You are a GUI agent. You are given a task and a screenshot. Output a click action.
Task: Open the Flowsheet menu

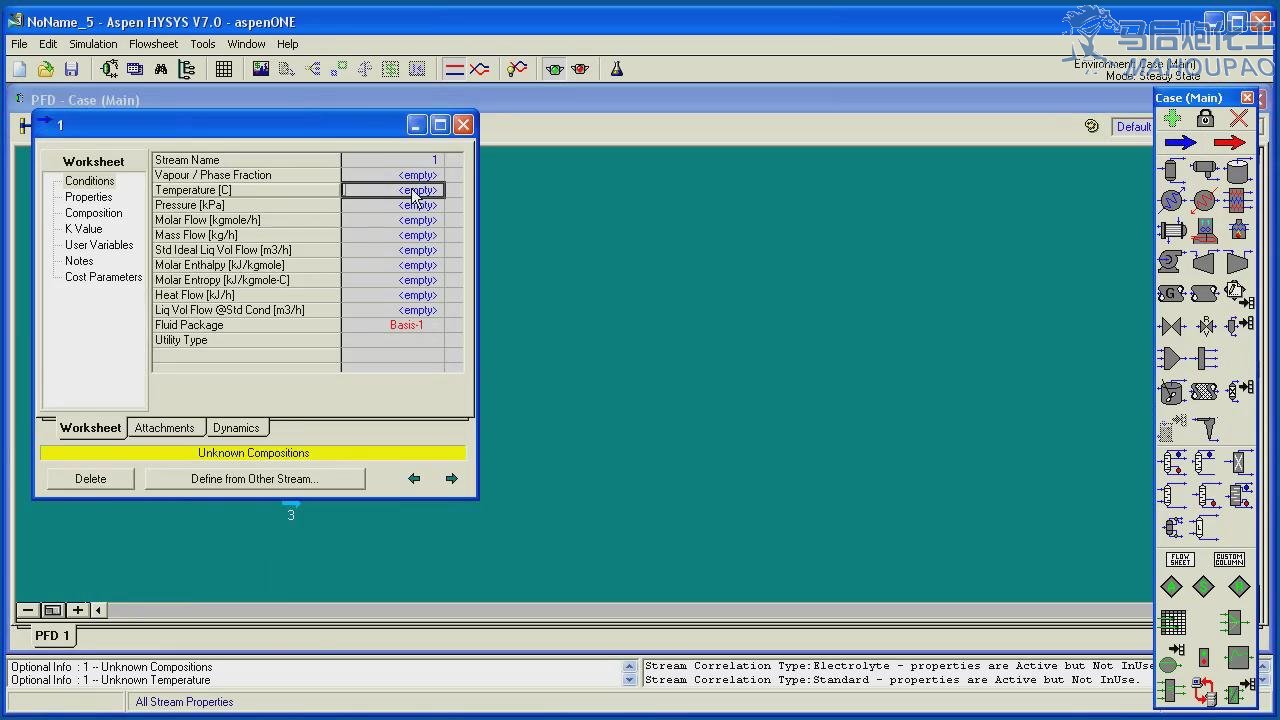[x=153, y=44]
